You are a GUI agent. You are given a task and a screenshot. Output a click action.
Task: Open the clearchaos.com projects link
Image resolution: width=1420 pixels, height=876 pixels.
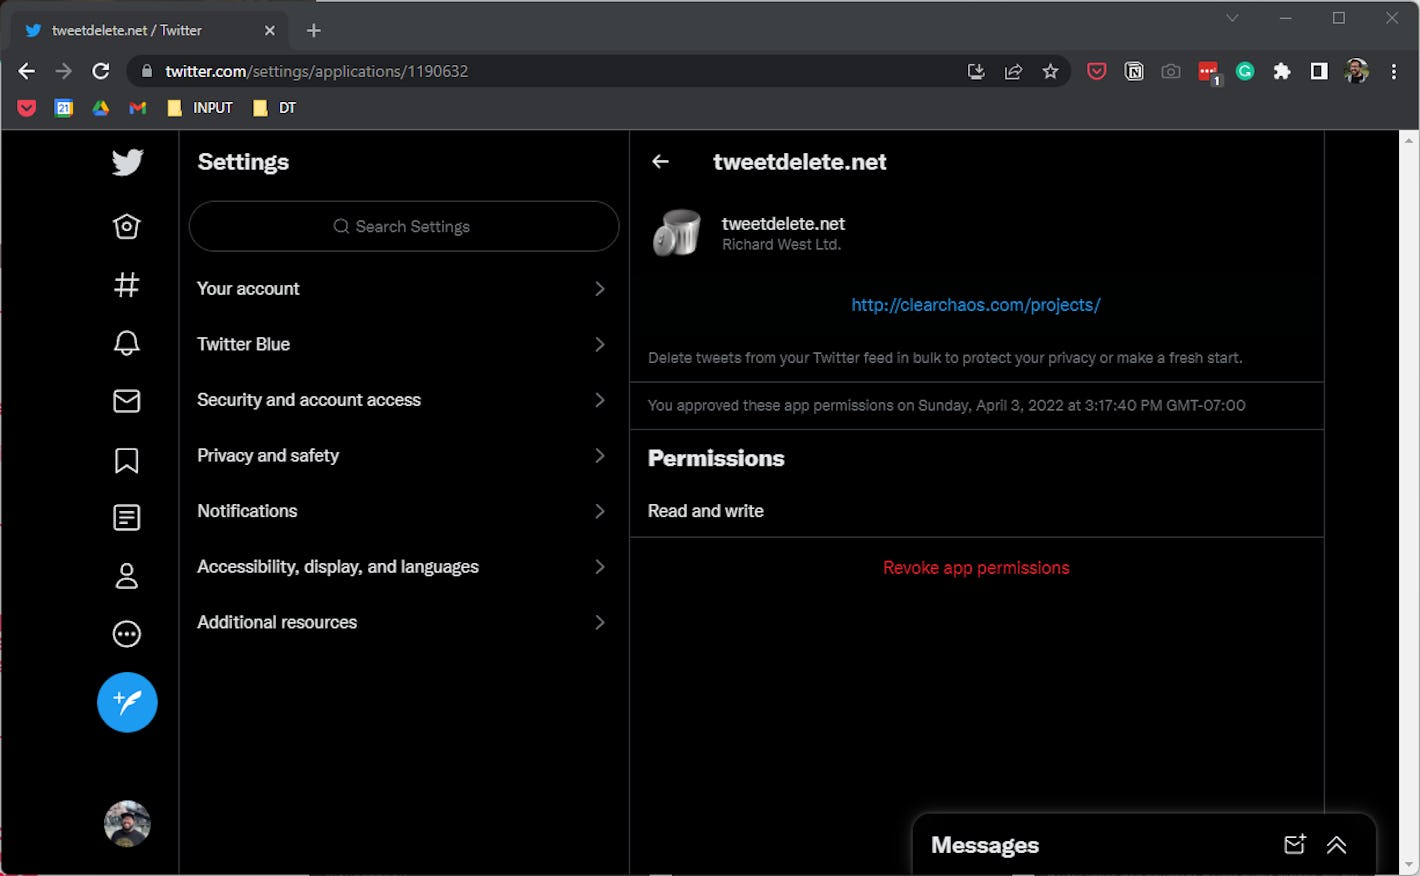(x=975, y=305)
